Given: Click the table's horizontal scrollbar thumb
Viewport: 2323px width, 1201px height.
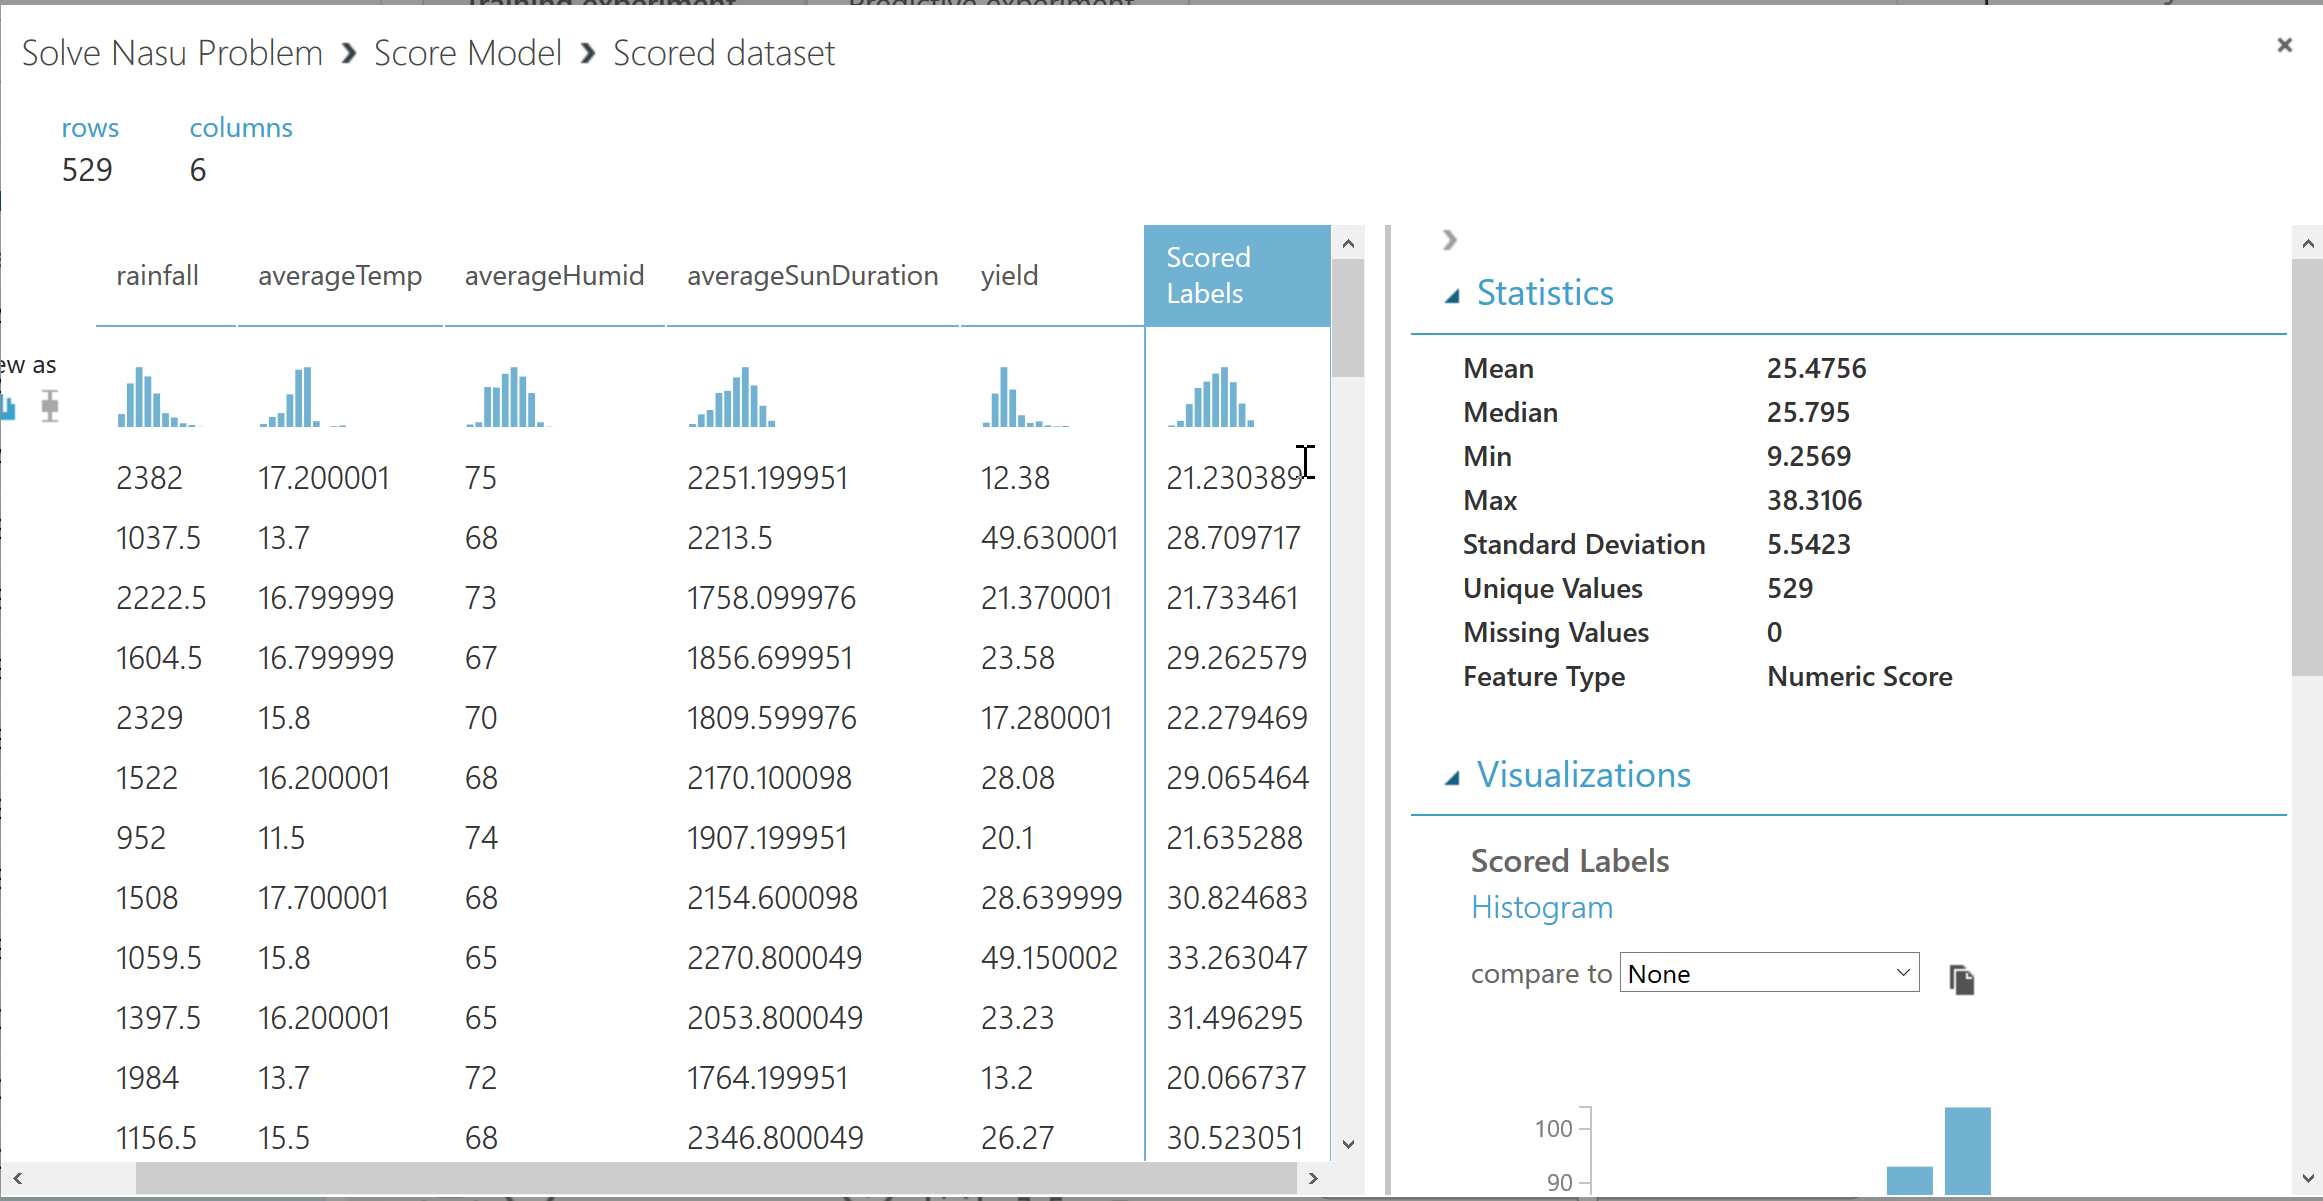Looking at the screenshot, I should tap(715, 1179).
